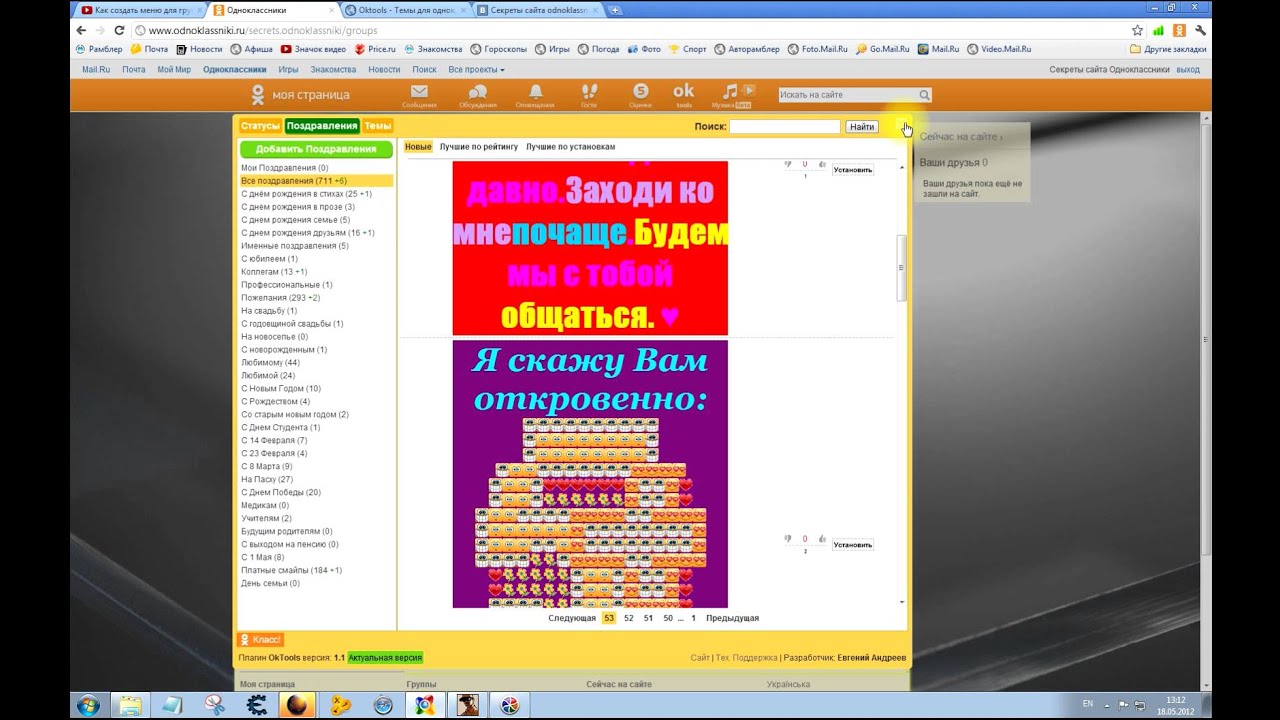Screen dimensions: 1280x720
Task: Open Тех. Поддержка link
Action: coord(746,658)
